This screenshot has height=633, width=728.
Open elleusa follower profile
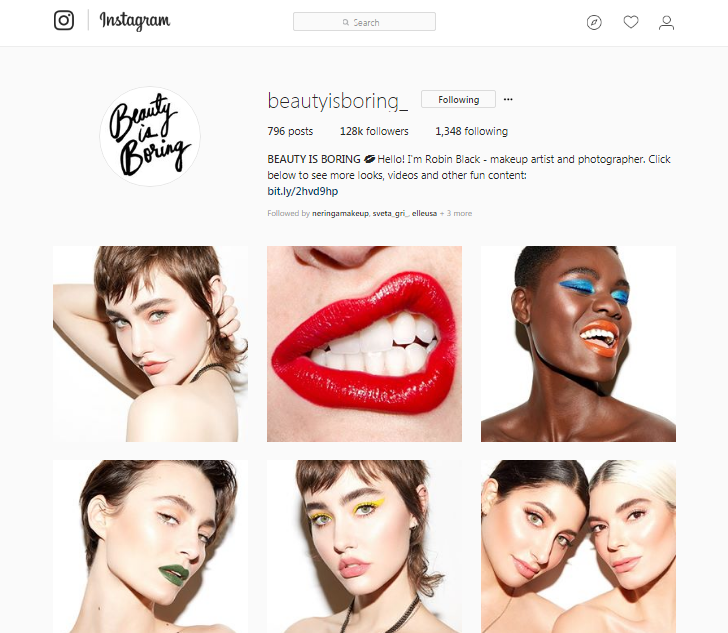pos(424,214)
